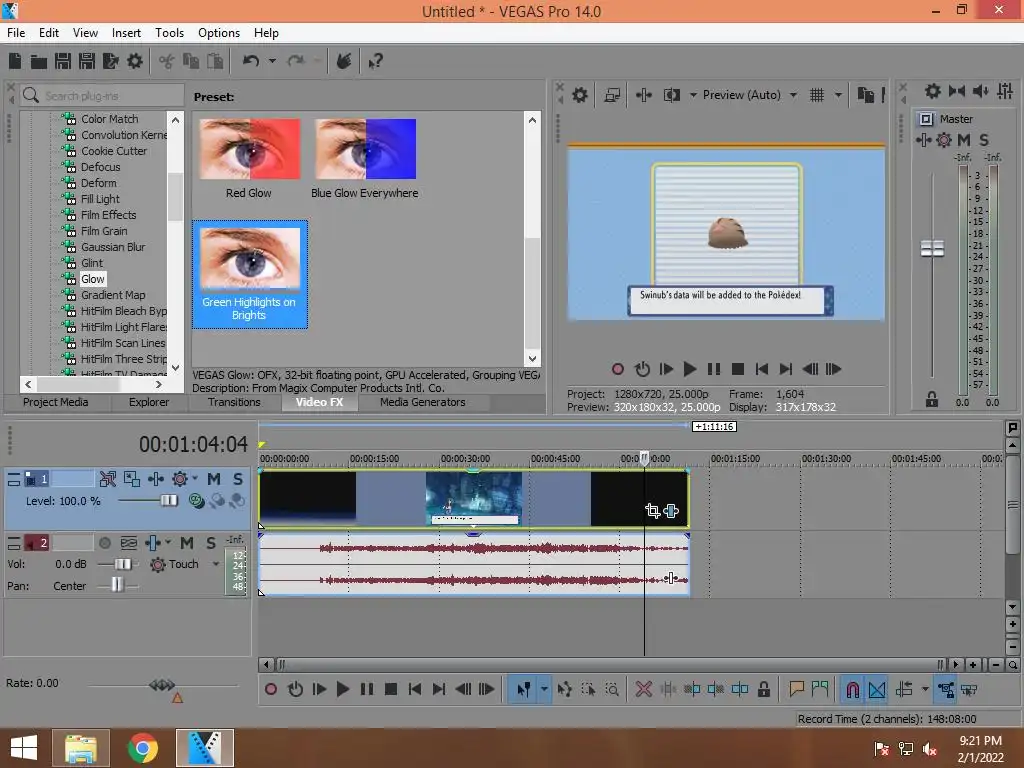Viewport: 1024px width, 768px height.
Task: Click Go to Start in preview transport
Action: (x=761, y=369)
